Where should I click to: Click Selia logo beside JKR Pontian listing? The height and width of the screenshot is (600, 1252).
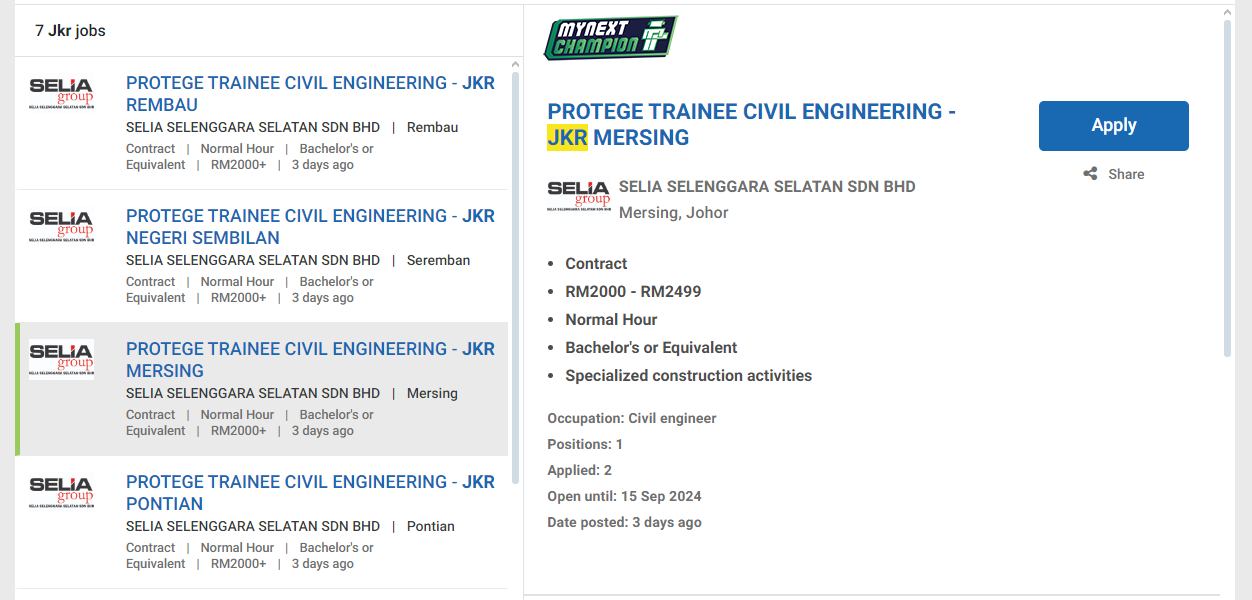click(x=61, y=492)
